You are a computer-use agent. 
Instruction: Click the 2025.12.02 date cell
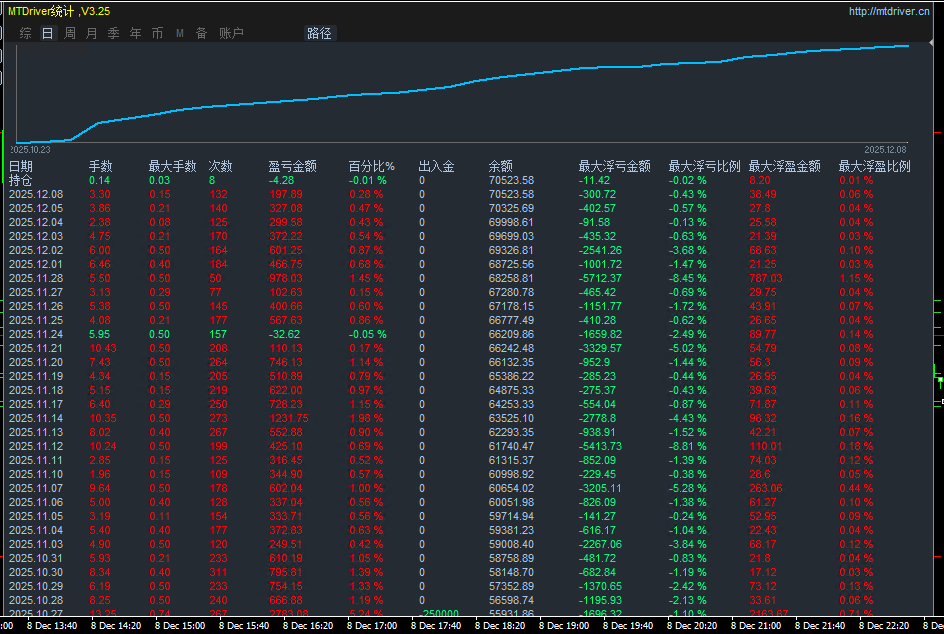[36, 250]
